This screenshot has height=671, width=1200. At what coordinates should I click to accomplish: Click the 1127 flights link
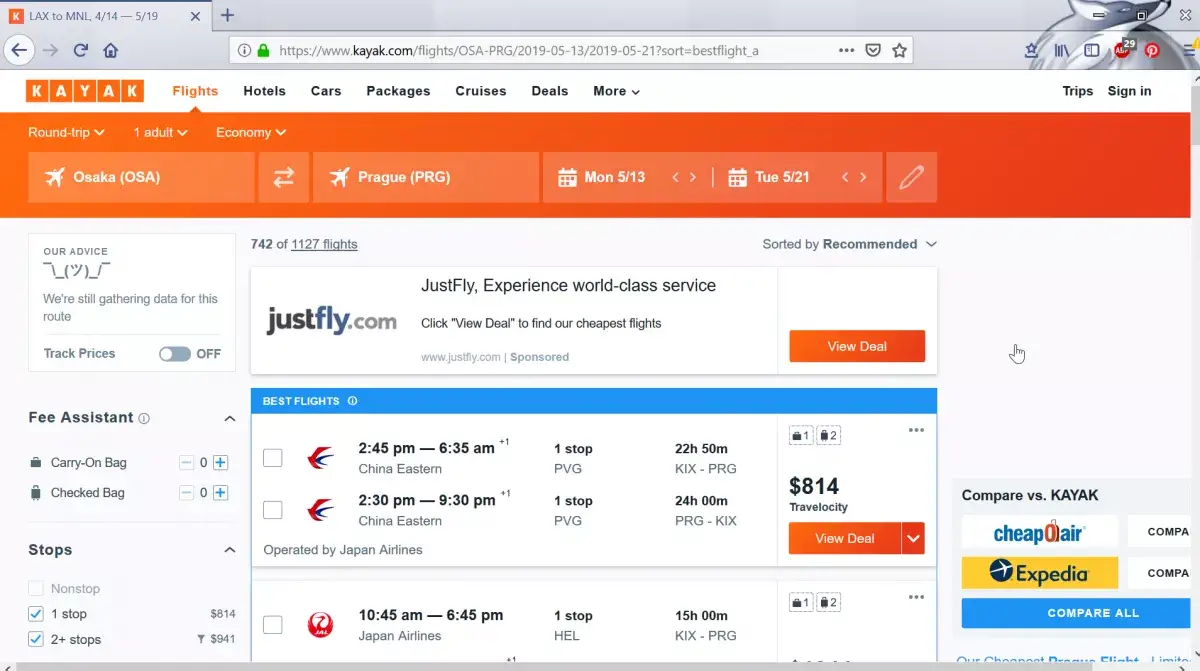click(324, 244)
